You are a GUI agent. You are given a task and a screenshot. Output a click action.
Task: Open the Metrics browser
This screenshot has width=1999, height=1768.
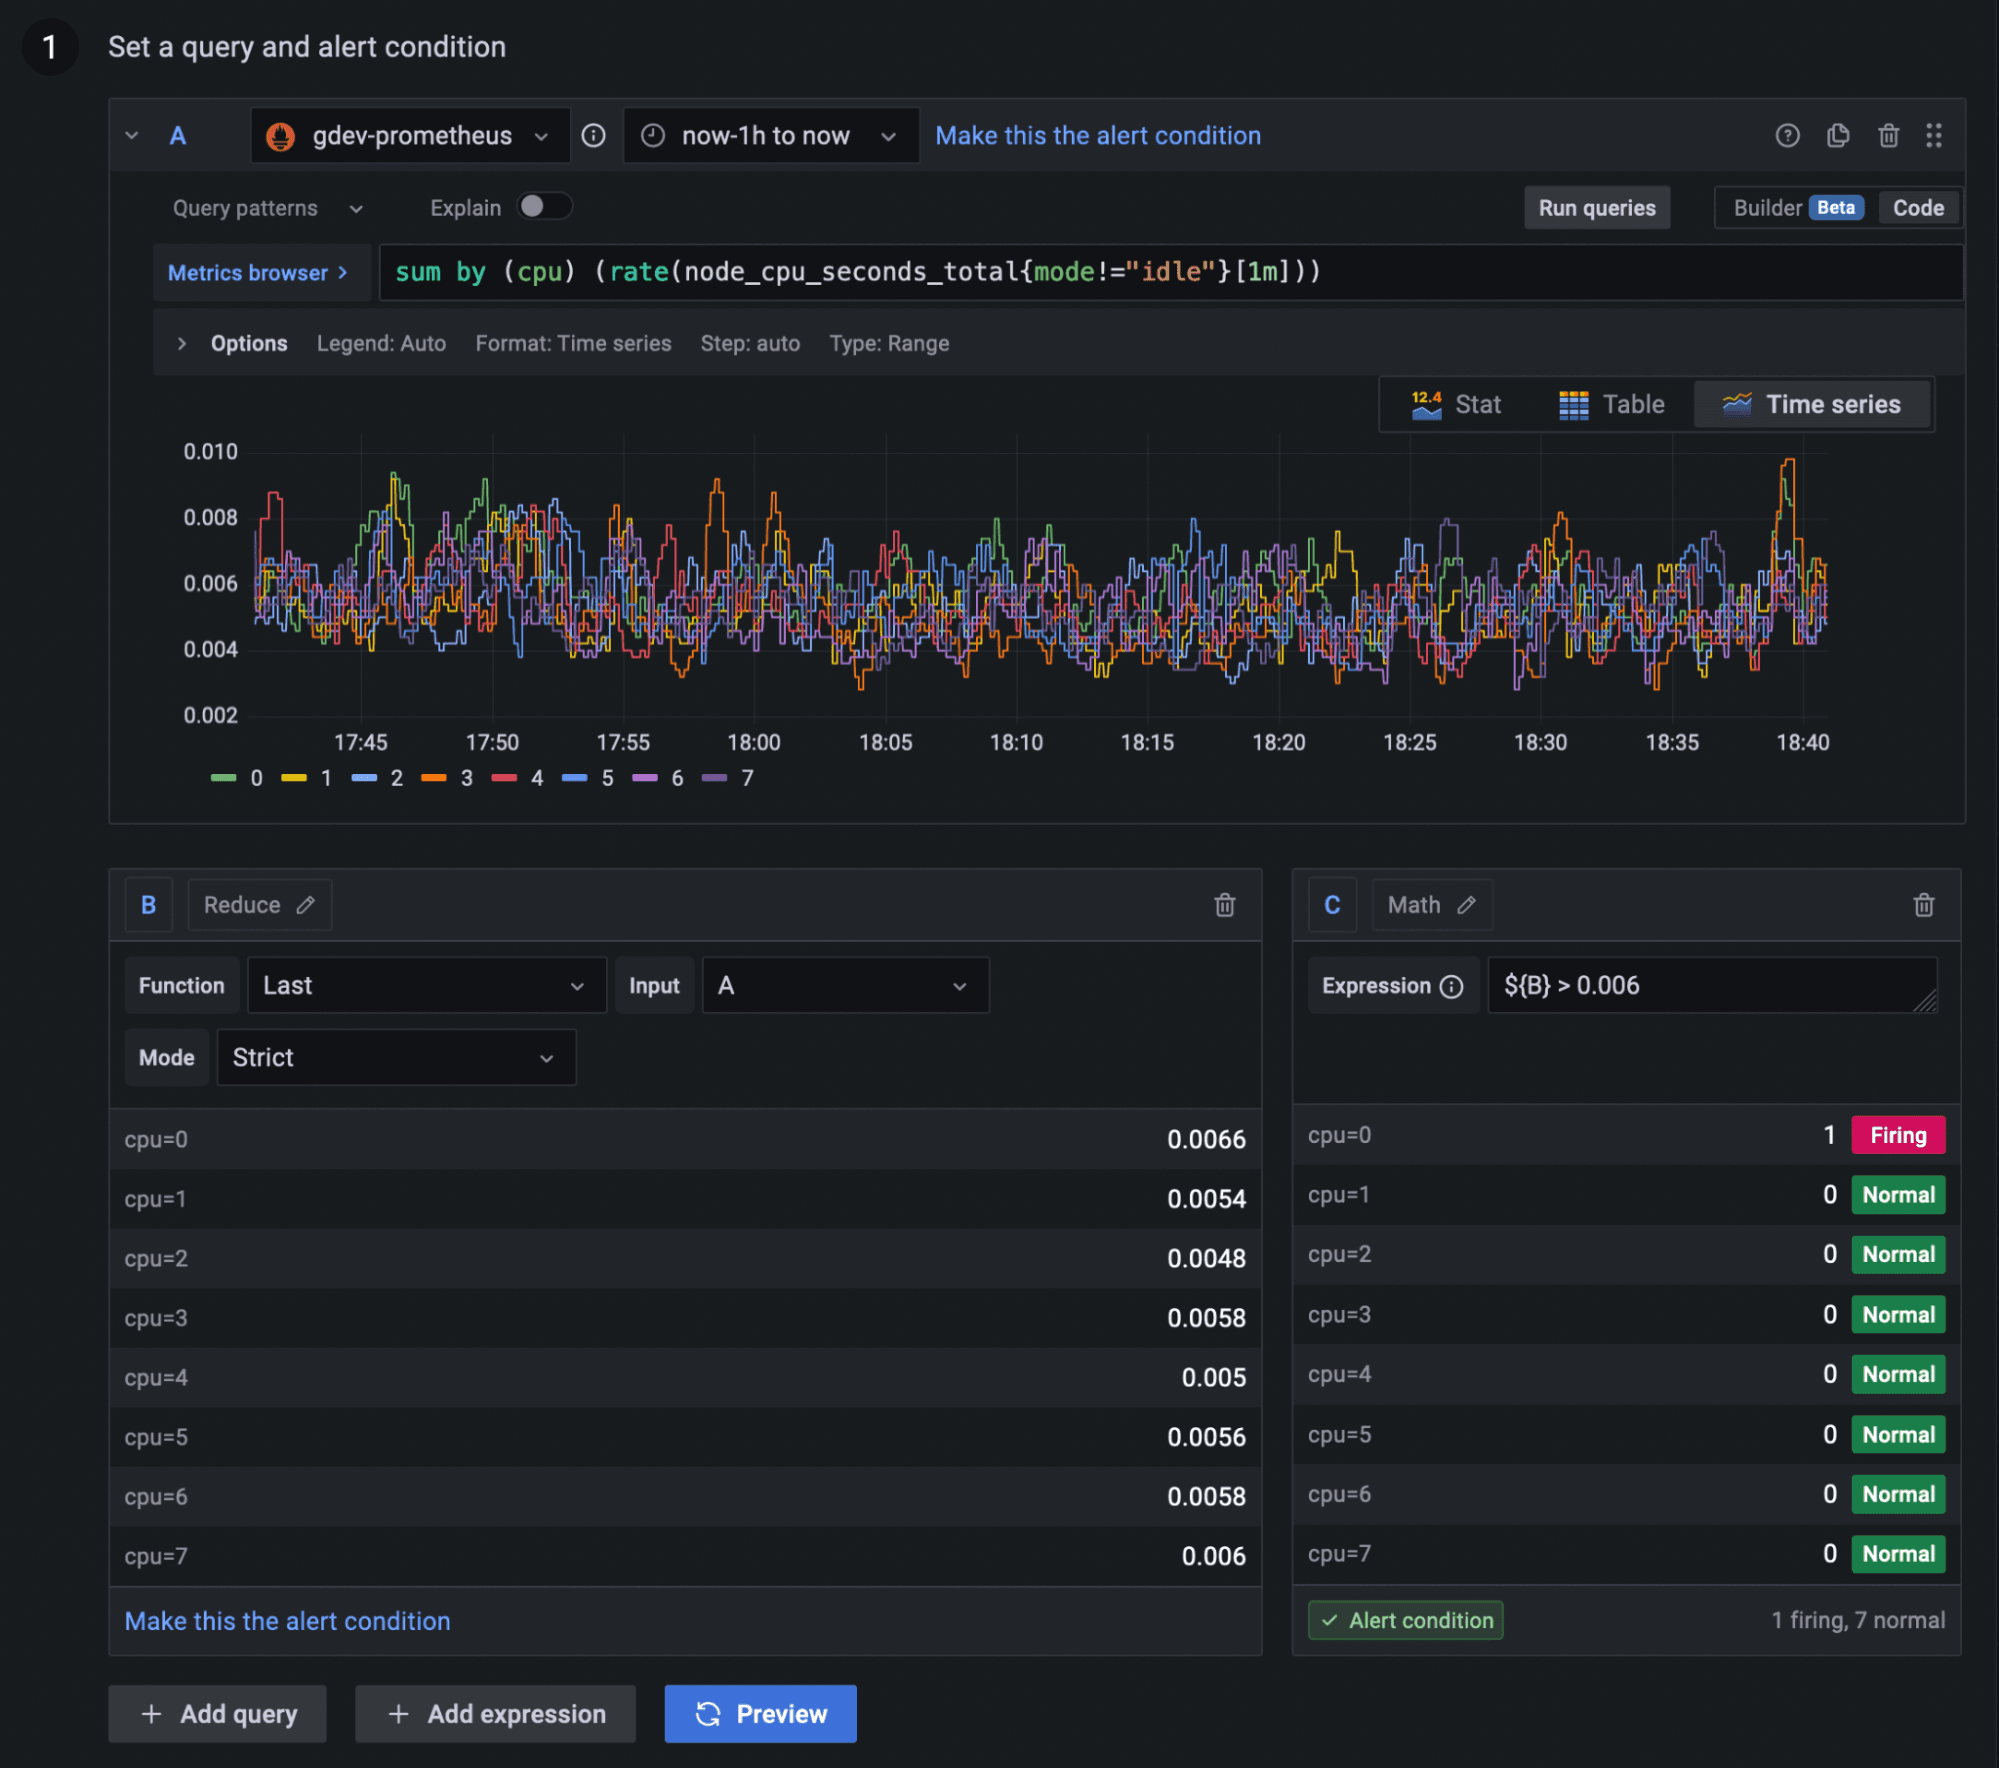tap(256, 272)
